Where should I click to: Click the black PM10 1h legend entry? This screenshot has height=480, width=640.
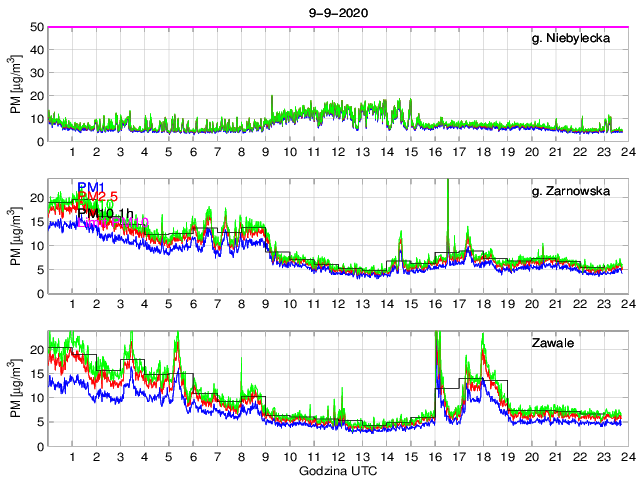(x=107, y=213)
